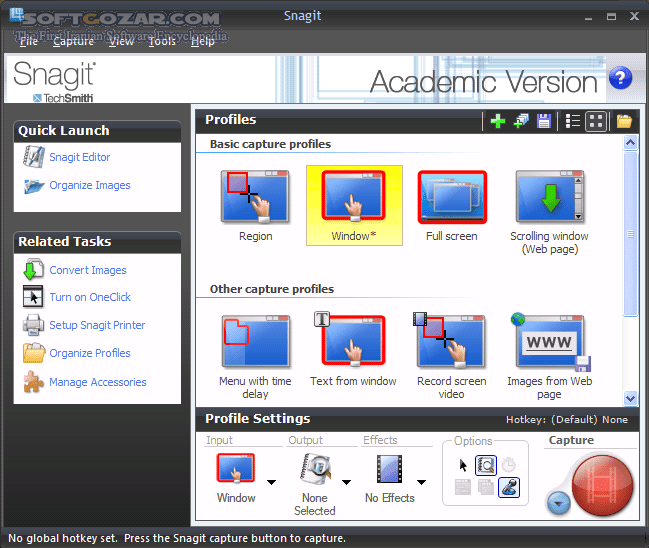The height and width of the screenshot is (548, 649).
Task: Click the Turn on OneClick link
Action: point(90,297)
